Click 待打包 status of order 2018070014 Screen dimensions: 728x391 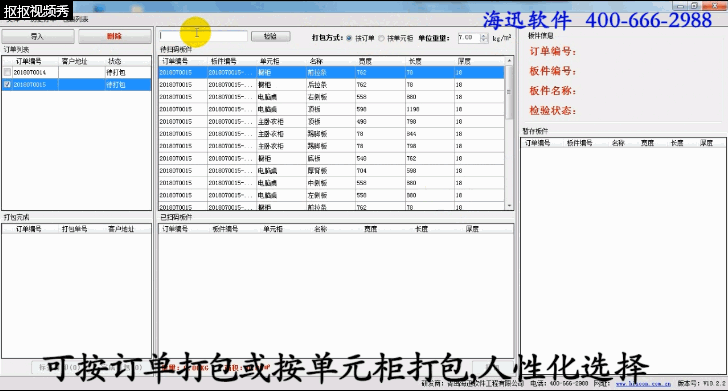[x=116, y=72]
